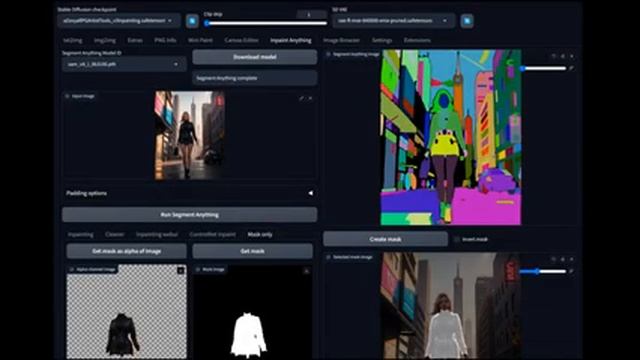Select the Mask only sub-tab

(x=260, y=235)
